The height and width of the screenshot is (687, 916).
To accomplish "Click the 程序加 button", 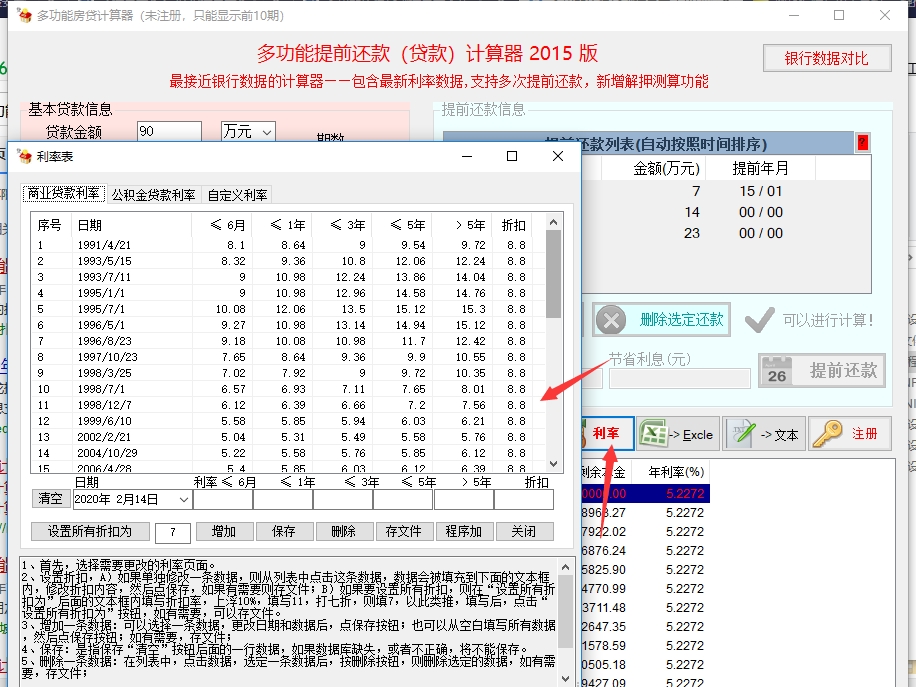I will coord(463,532).
